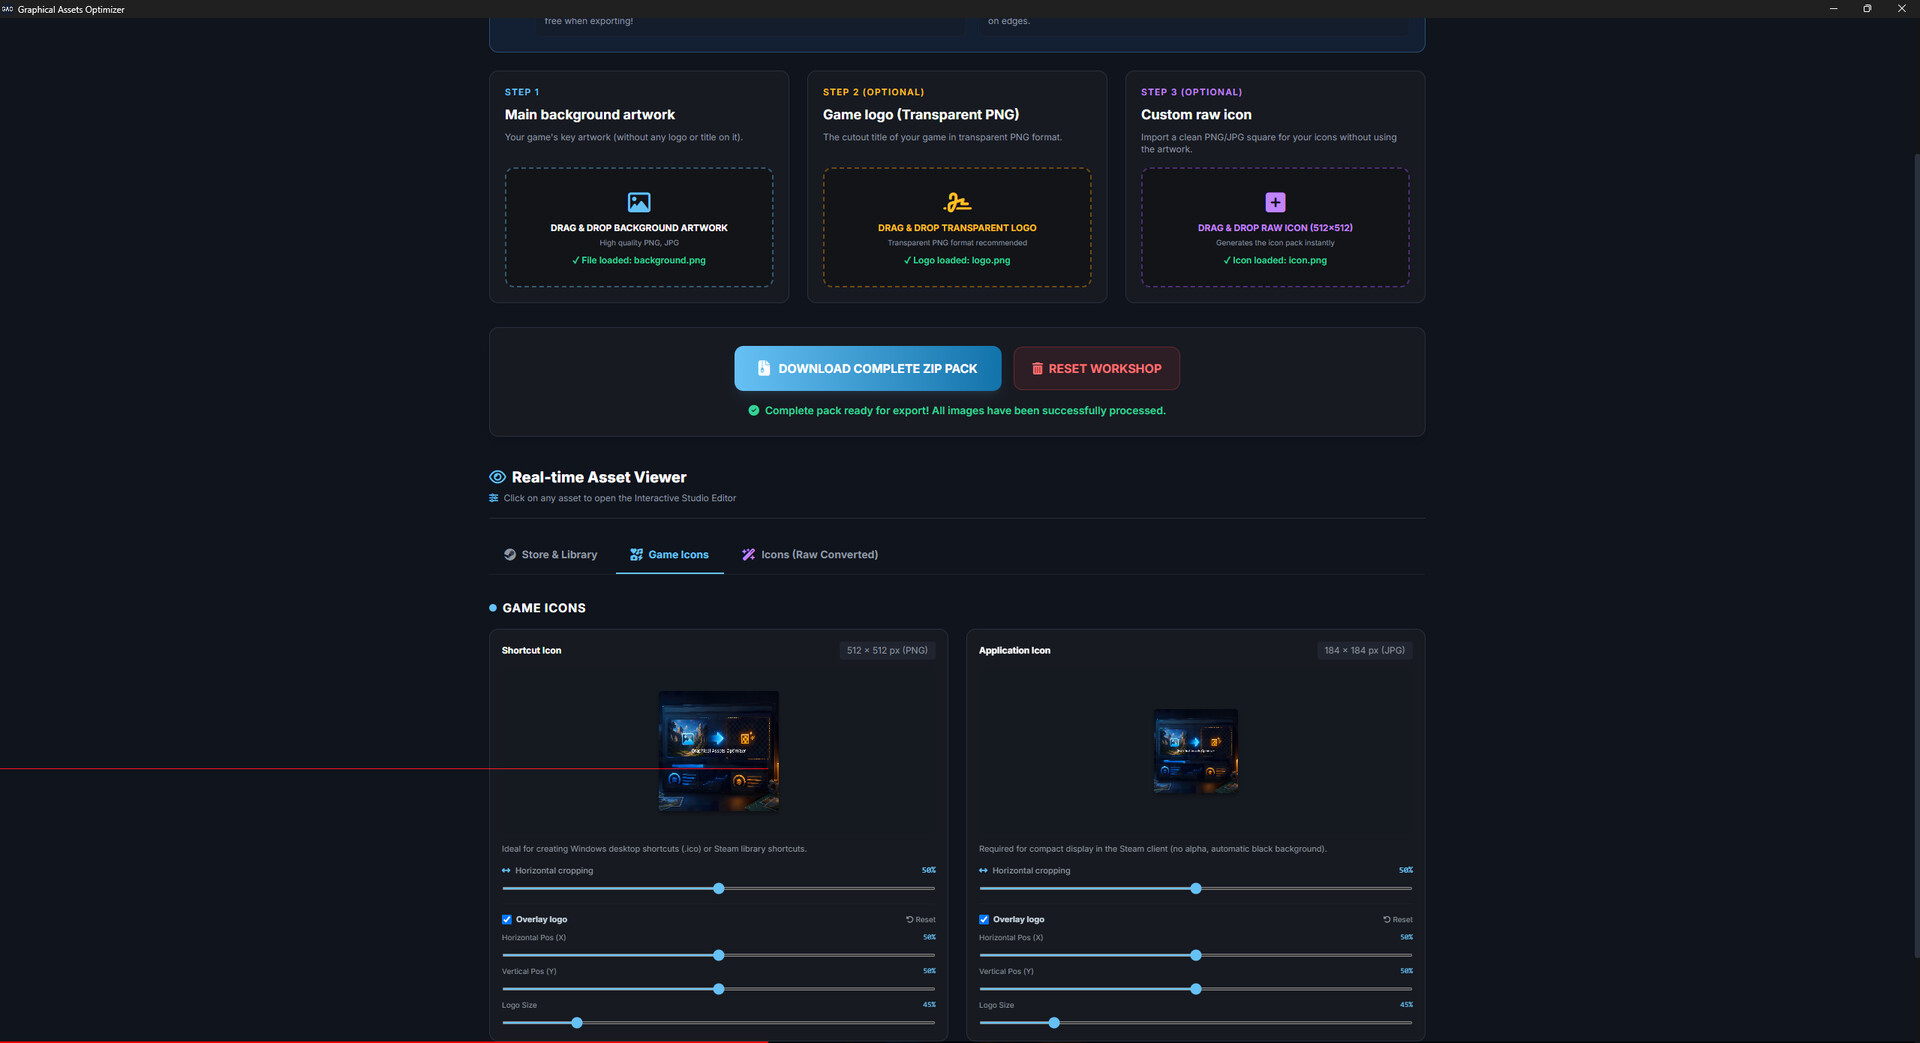Click the horizontal cropping arrows icon under Application Icon
Image resolution: width=1920 pixels, height=1043 pixels.
983,871
